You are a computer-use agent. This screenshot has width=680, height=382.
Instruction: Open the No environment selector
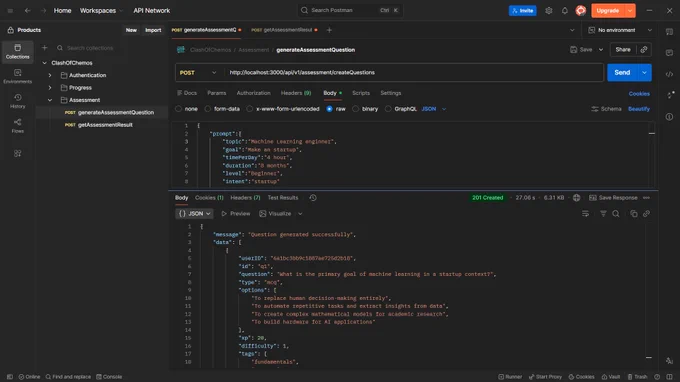[620, 30]
